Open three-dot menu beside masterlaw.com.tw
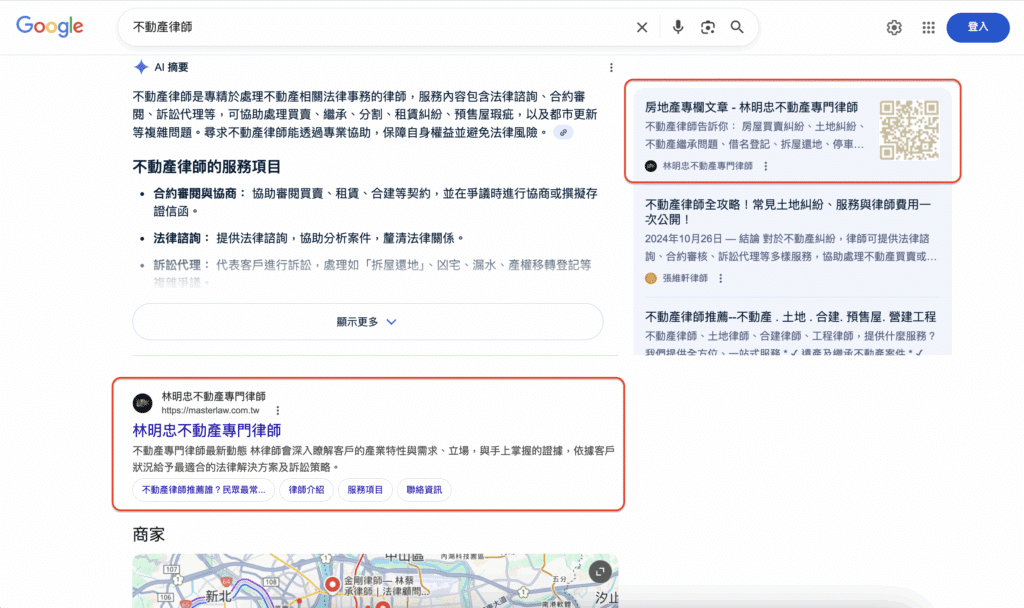The width and height of the screenshot is (1024, 608). click(x=277, y=410)
